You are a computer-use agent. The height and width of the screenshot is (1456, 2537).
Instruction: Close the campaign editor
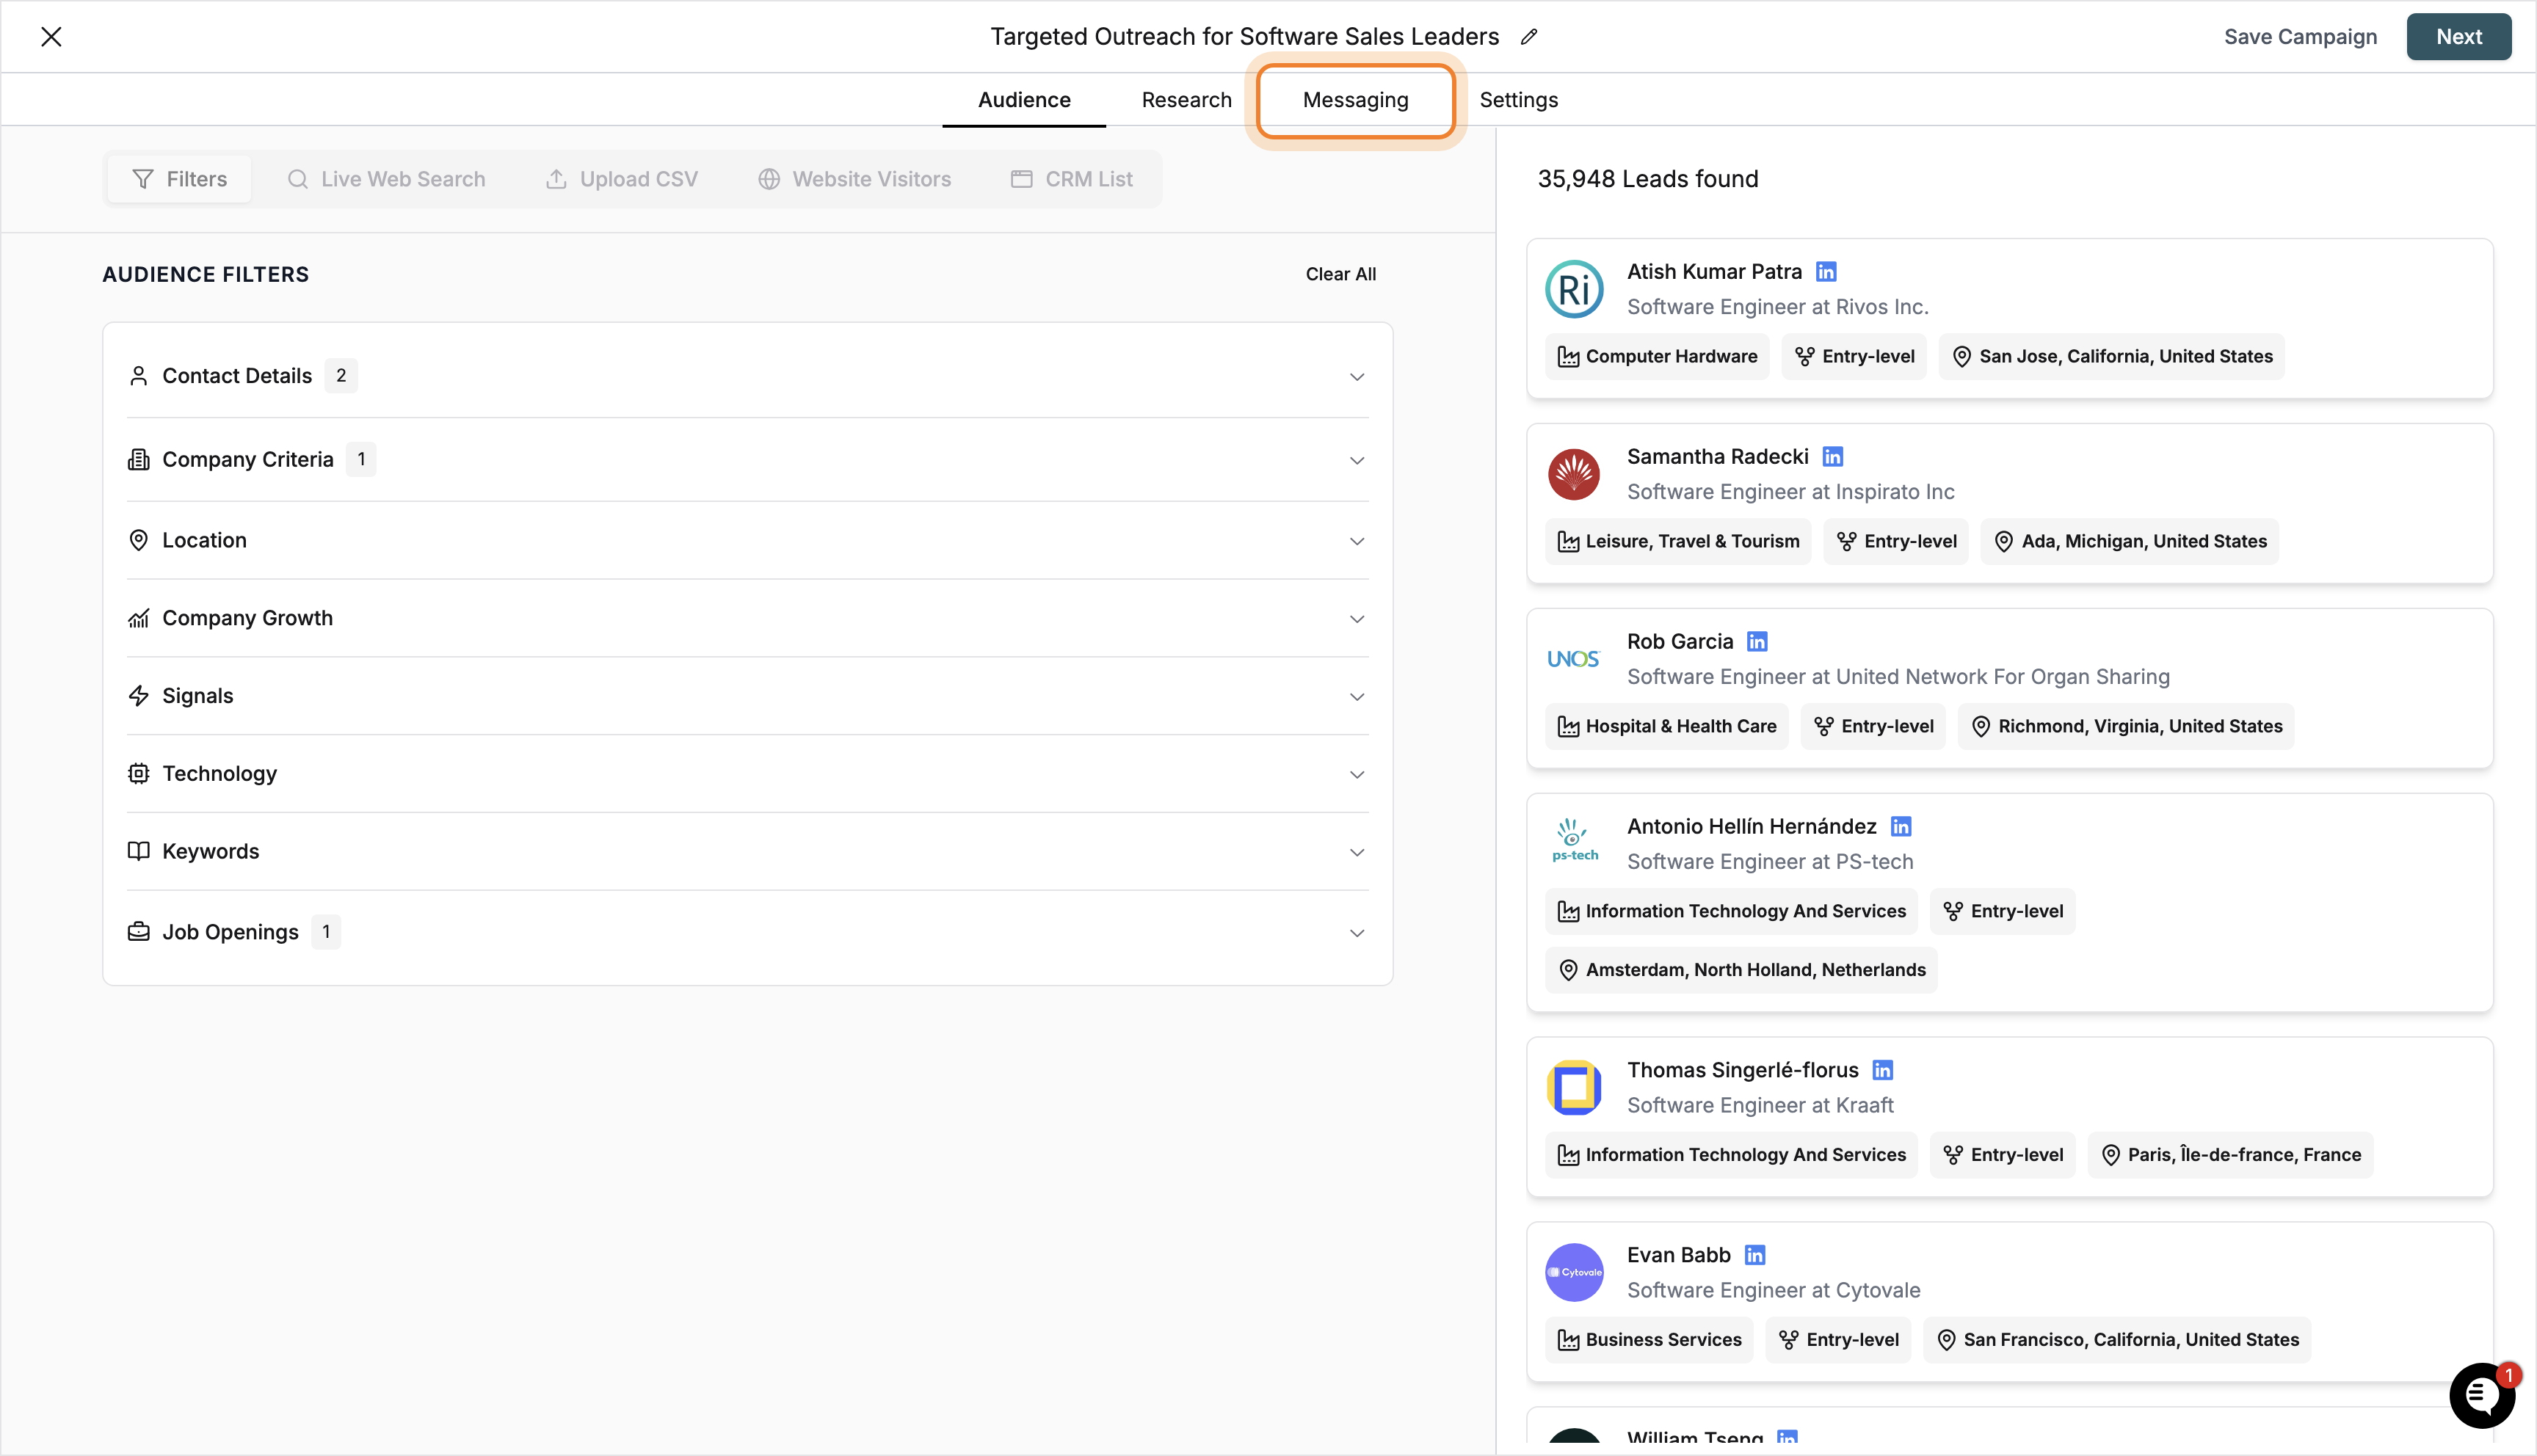52,36
